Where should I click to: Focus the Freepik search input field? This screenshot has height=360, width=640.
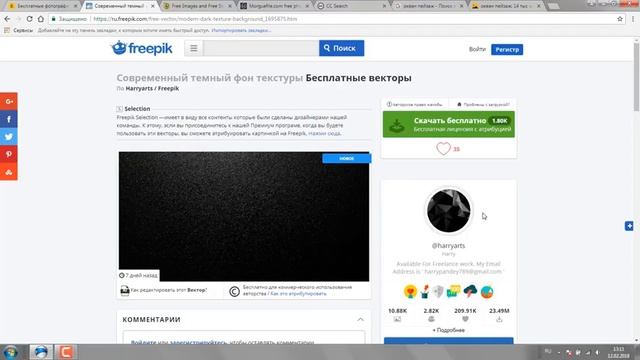pos(261,48)
